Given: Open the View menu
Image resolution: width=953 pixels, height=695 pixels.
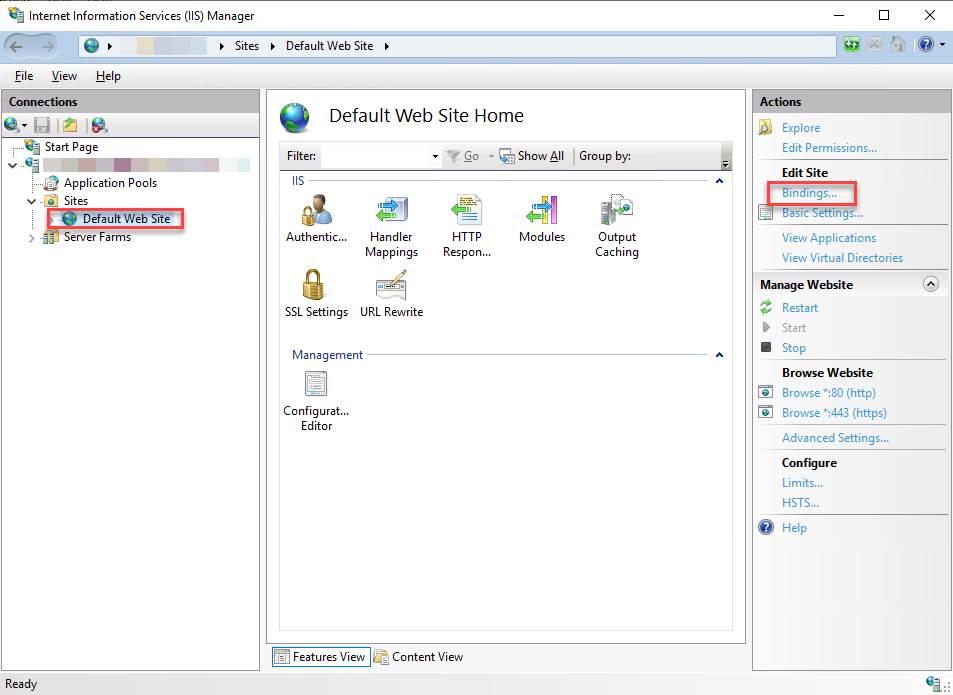Looking at the screenshot, I should coord(64,76).
